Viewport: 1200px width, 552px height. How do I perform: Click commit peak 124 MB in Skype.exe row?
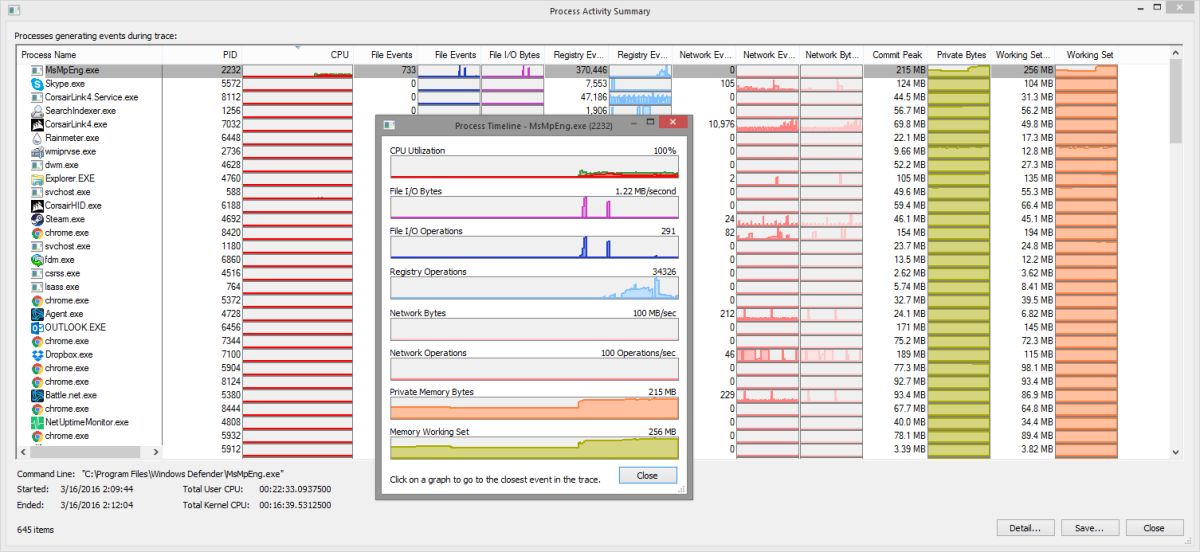tap(909, 84)
